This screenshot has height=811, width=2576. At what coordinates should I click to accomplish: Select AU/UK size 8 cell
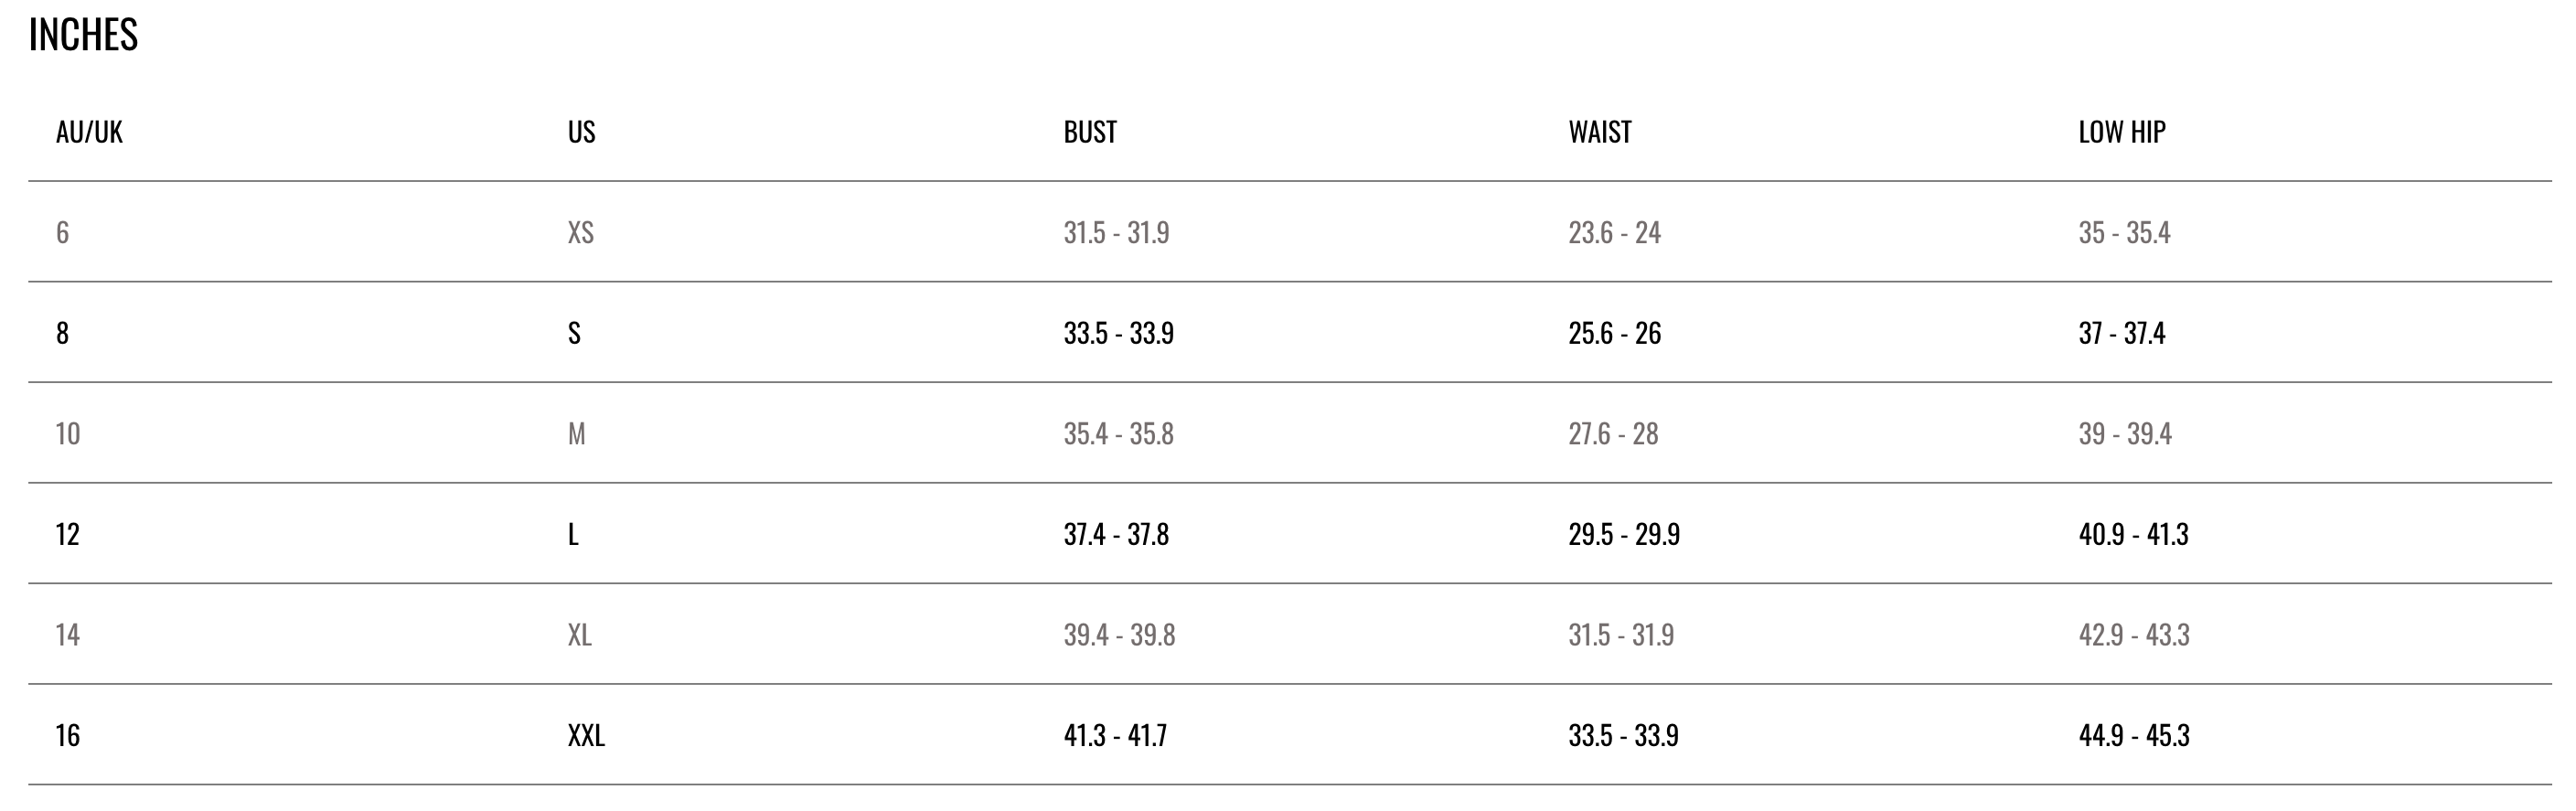pos(62,333)
